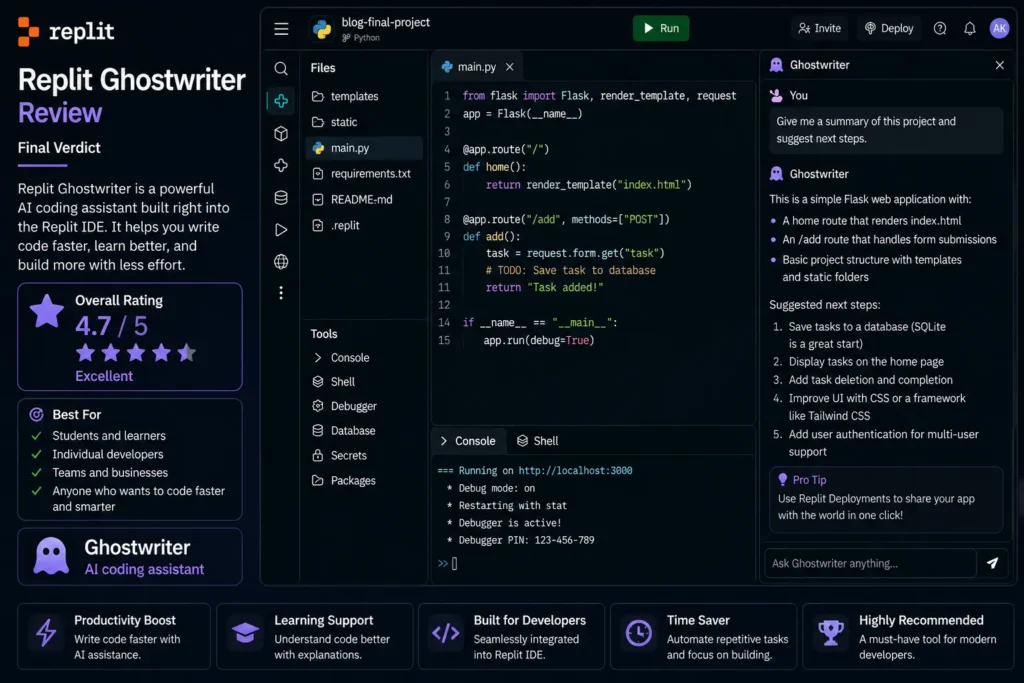Open the cube packages sidebar icon
Screen dimensions: 1024x683
coord(281,133)
